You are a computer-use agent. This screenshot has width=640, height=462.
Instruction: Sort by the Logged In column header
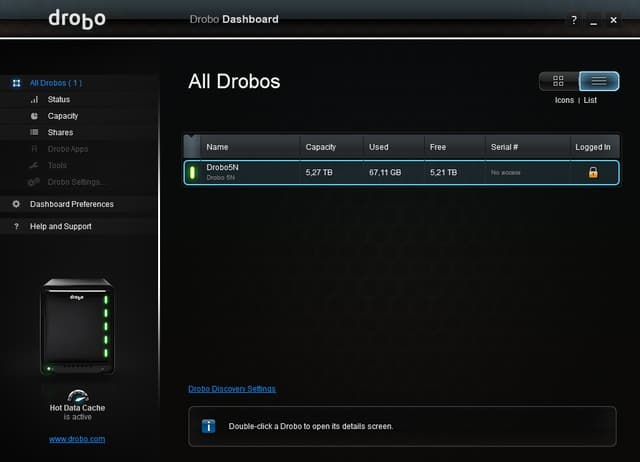[x=595, y=147]
